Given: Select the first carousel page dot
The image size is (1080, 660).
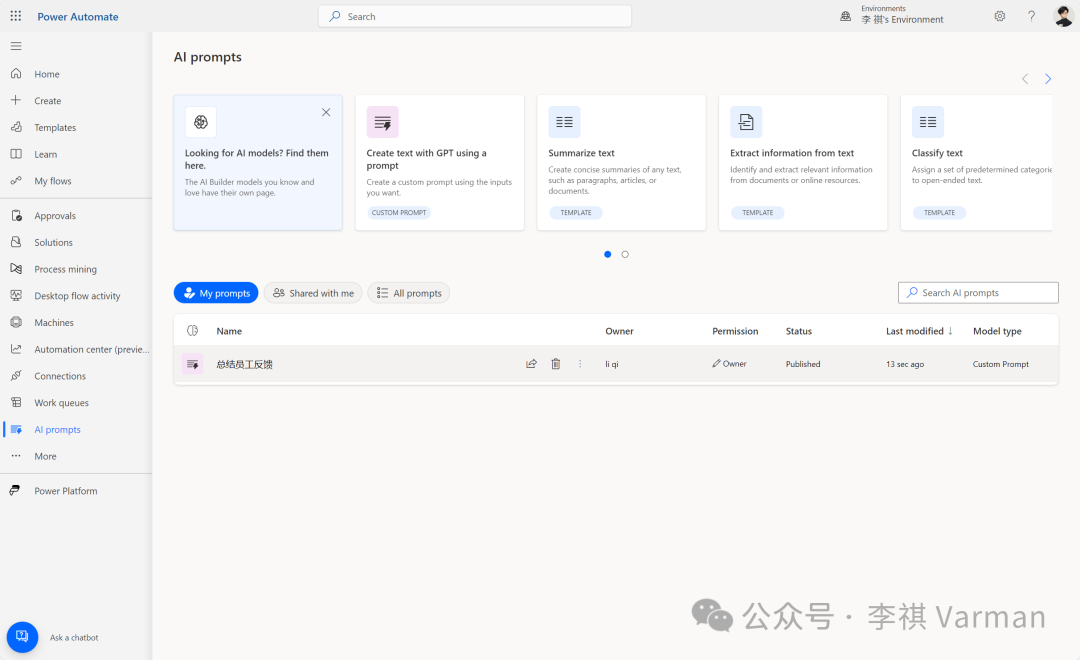Looking at the screenshot, I should coord(608,254).
